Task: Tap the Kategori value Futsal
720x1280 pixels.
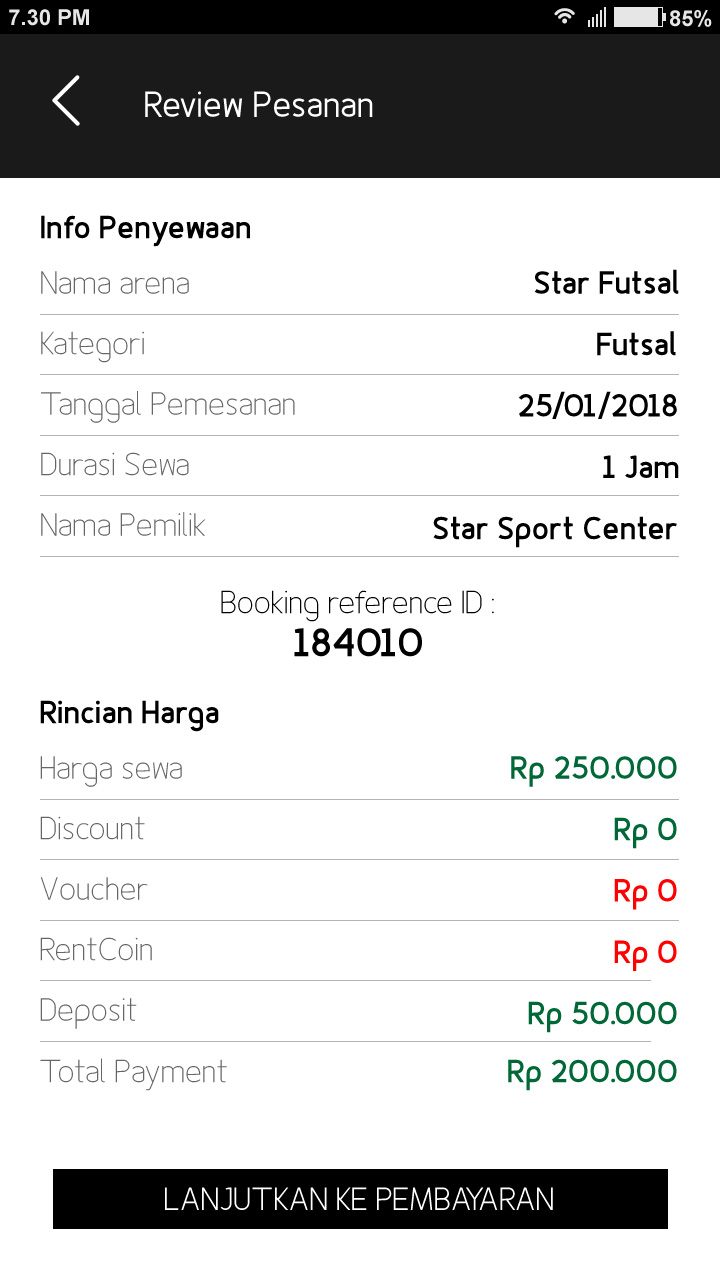Action: [636, 345]
